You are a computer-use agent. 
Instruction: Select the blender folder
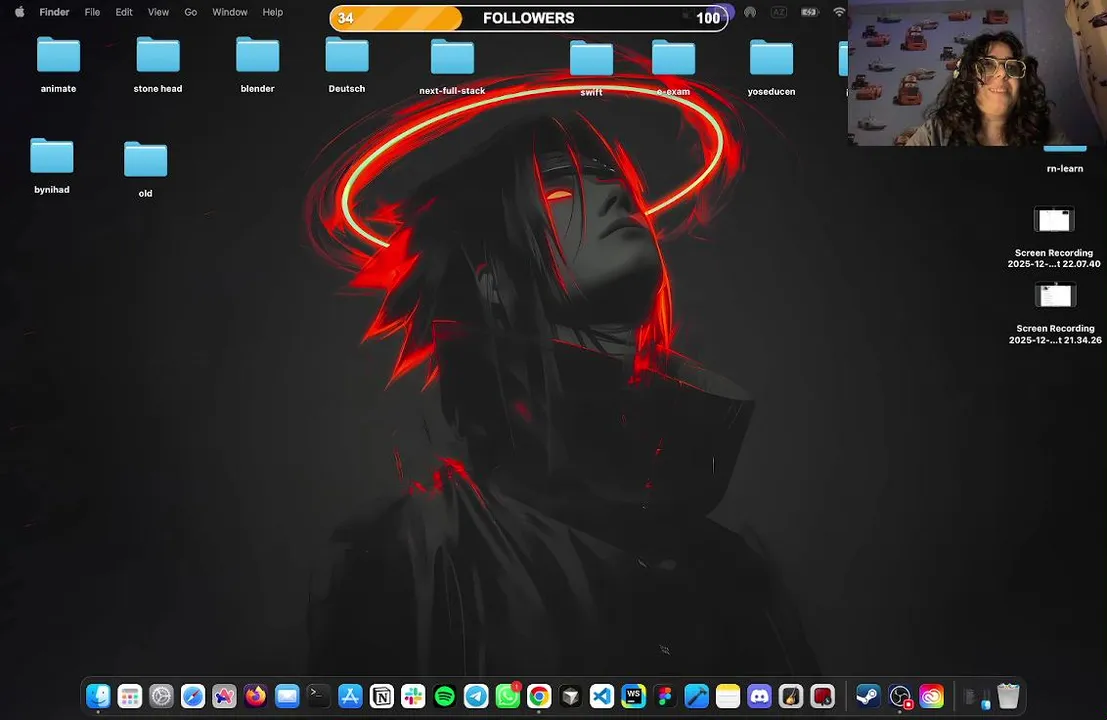(258, 55)
